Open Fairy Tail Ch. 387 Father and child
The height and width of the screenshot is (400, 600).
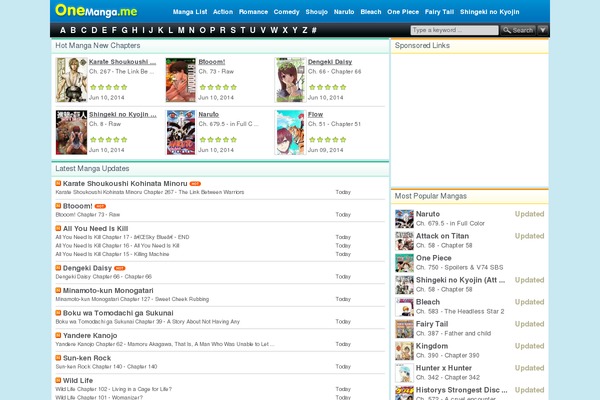point(453,333)
